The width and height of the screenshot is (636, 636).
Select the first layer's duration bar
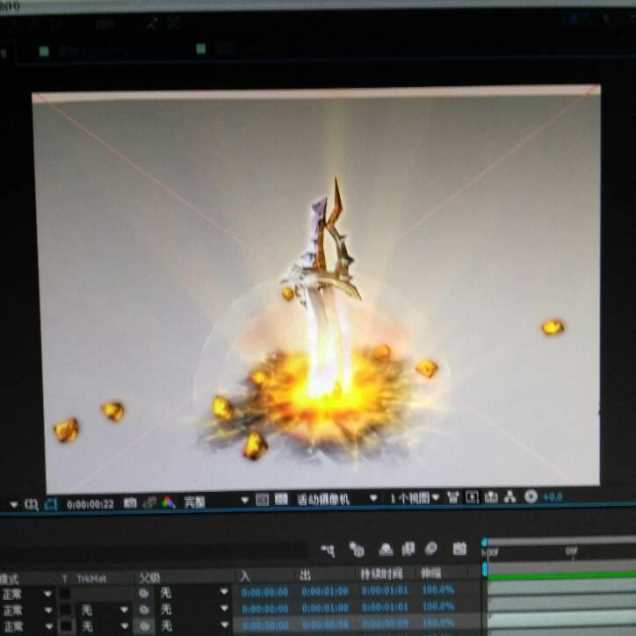click(x=562, y=586)
